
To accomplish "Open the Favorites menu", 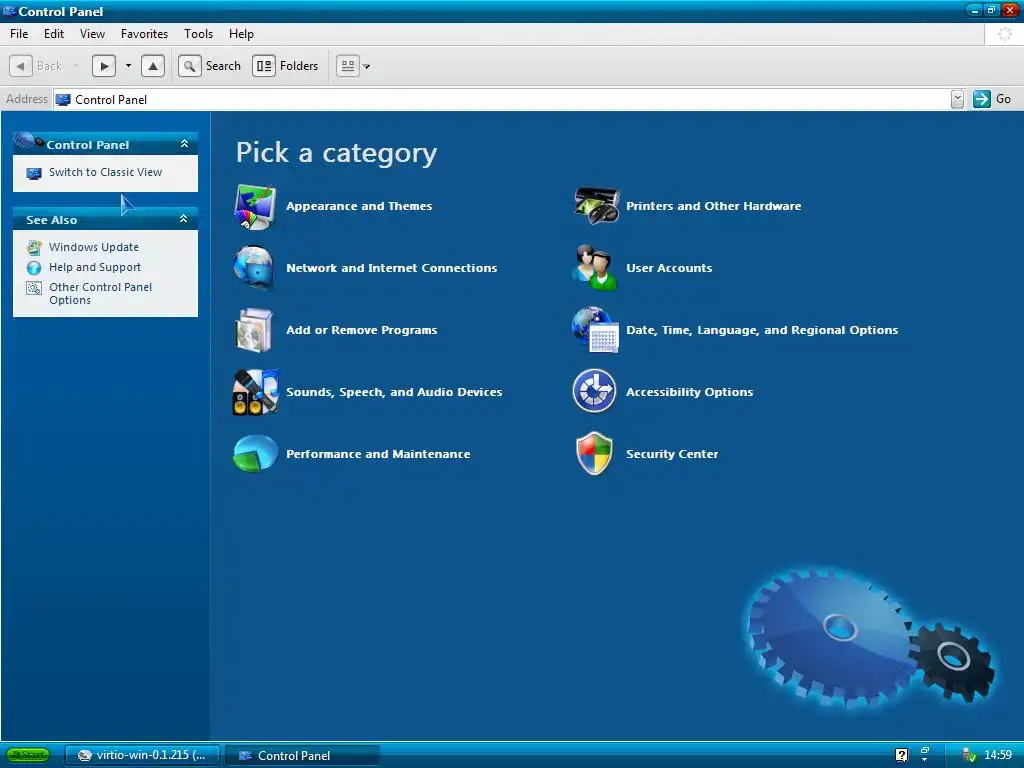I will pyautogui.click(x=144, y=34).
